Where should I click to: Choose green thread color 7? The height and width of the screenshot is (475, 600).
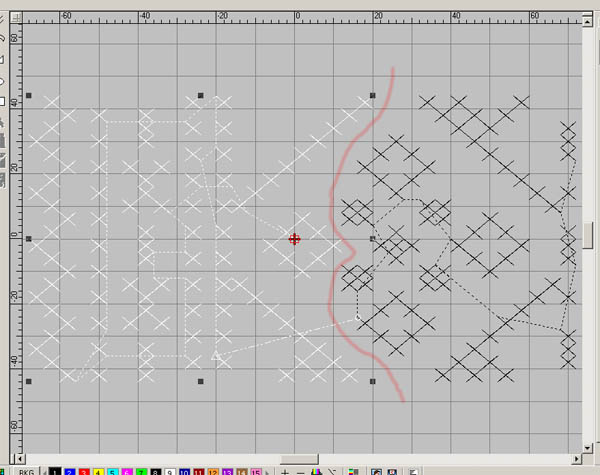point(141,472)
